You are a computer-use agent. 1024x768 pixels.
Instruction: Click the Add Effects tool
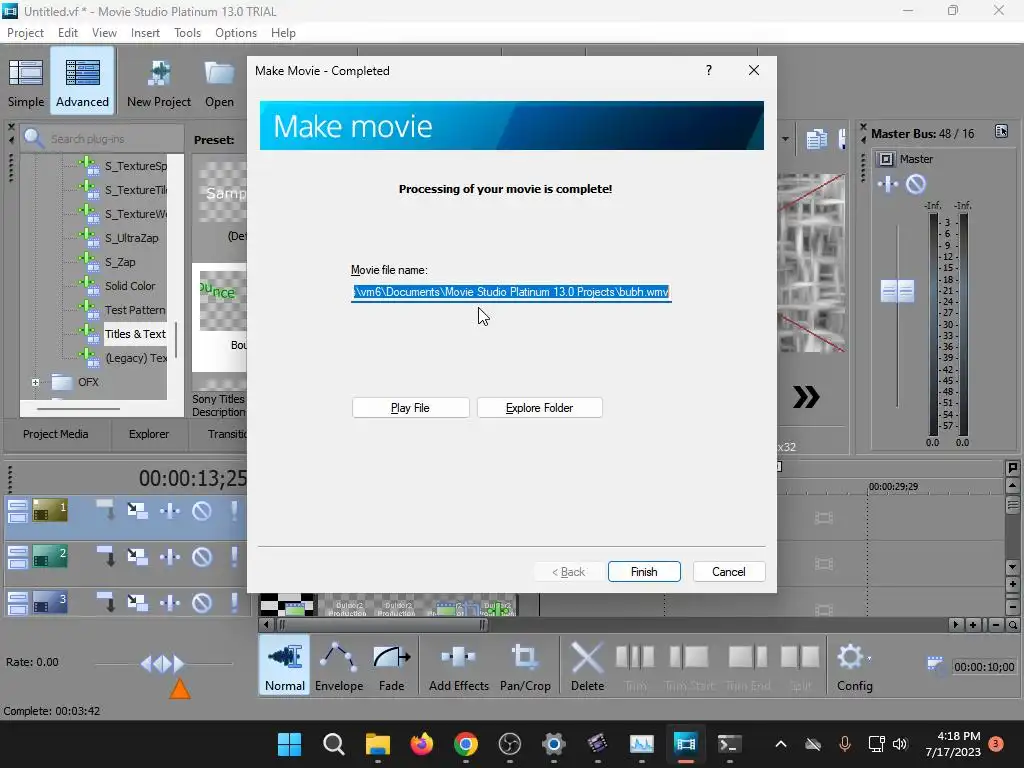[458, 667]
